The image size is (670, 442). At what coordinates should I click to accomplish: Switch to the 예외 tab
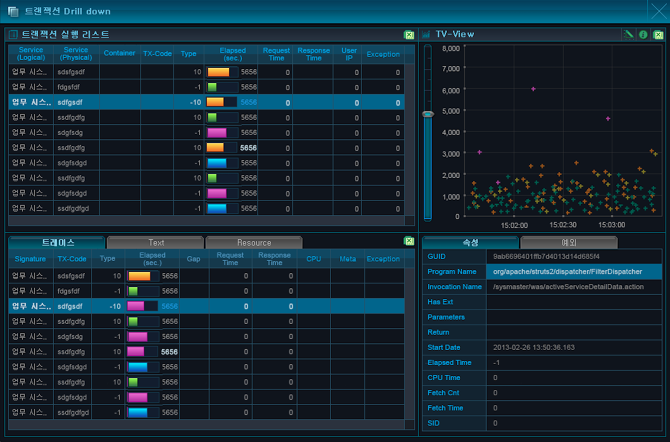569,243
